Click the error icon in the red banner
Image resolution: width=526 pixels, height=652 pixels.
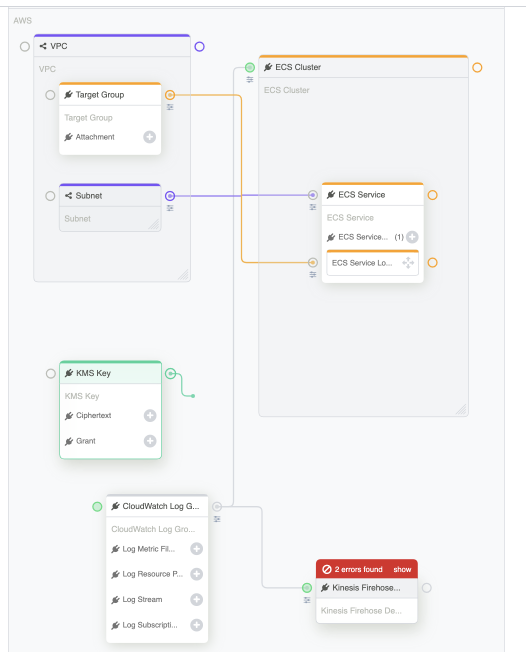point(327,569)
